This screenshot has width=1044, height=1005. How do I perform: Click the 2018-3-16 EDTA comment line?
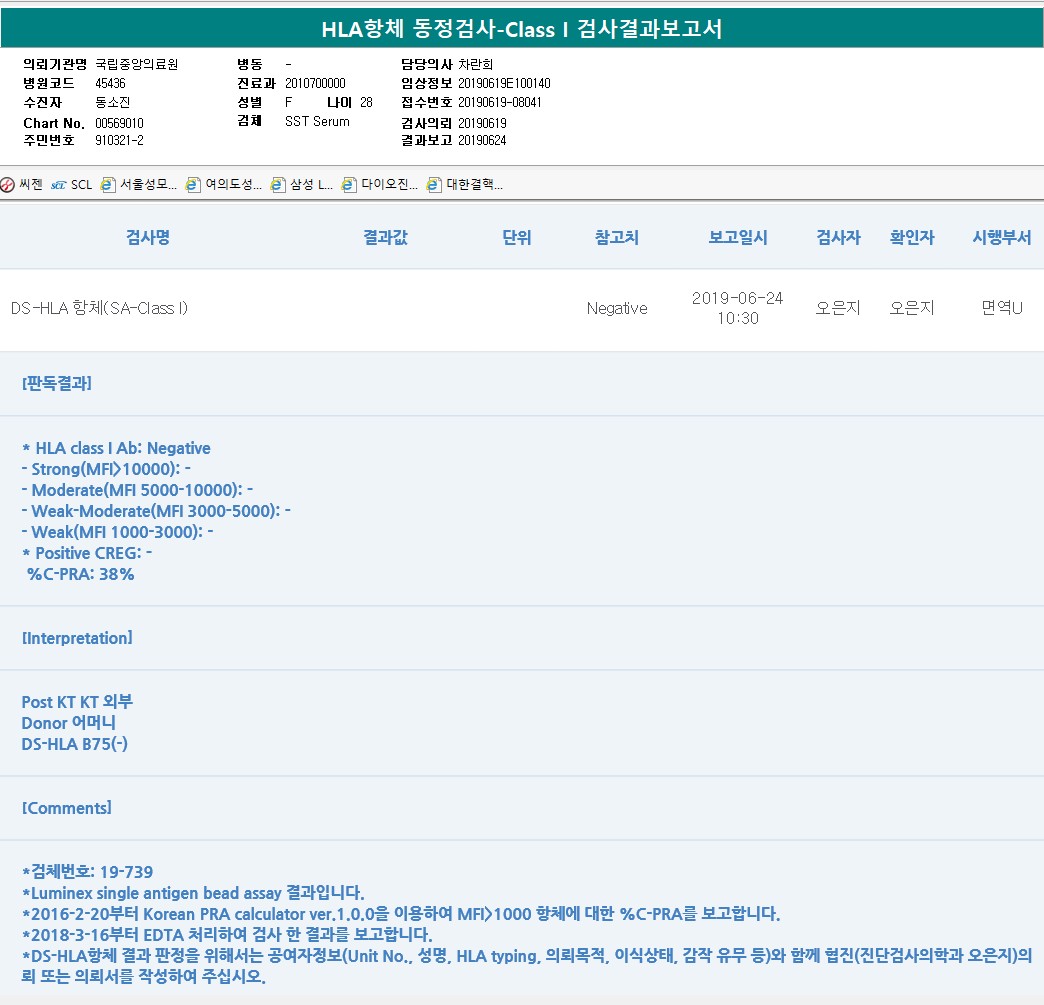pos(227,935)
